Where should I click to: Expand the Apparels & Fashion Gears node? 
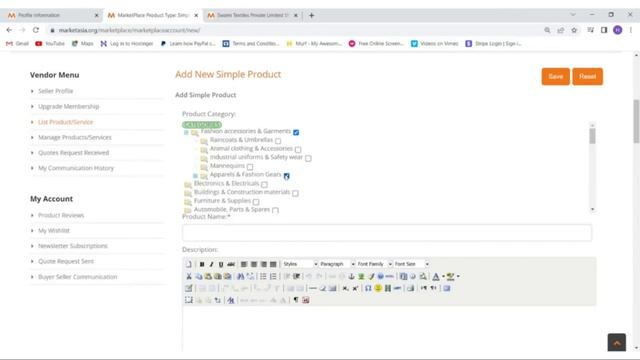coord(196,176)
